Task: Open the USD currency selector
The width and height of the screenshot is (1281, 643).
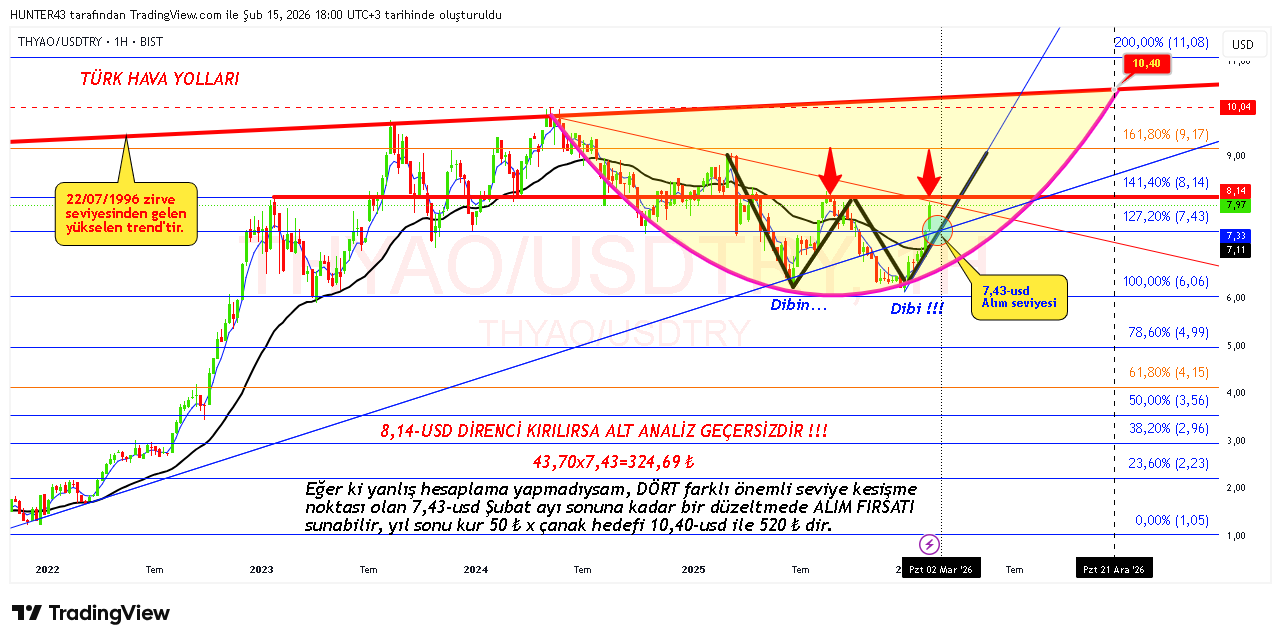Action: point(1242,45)
